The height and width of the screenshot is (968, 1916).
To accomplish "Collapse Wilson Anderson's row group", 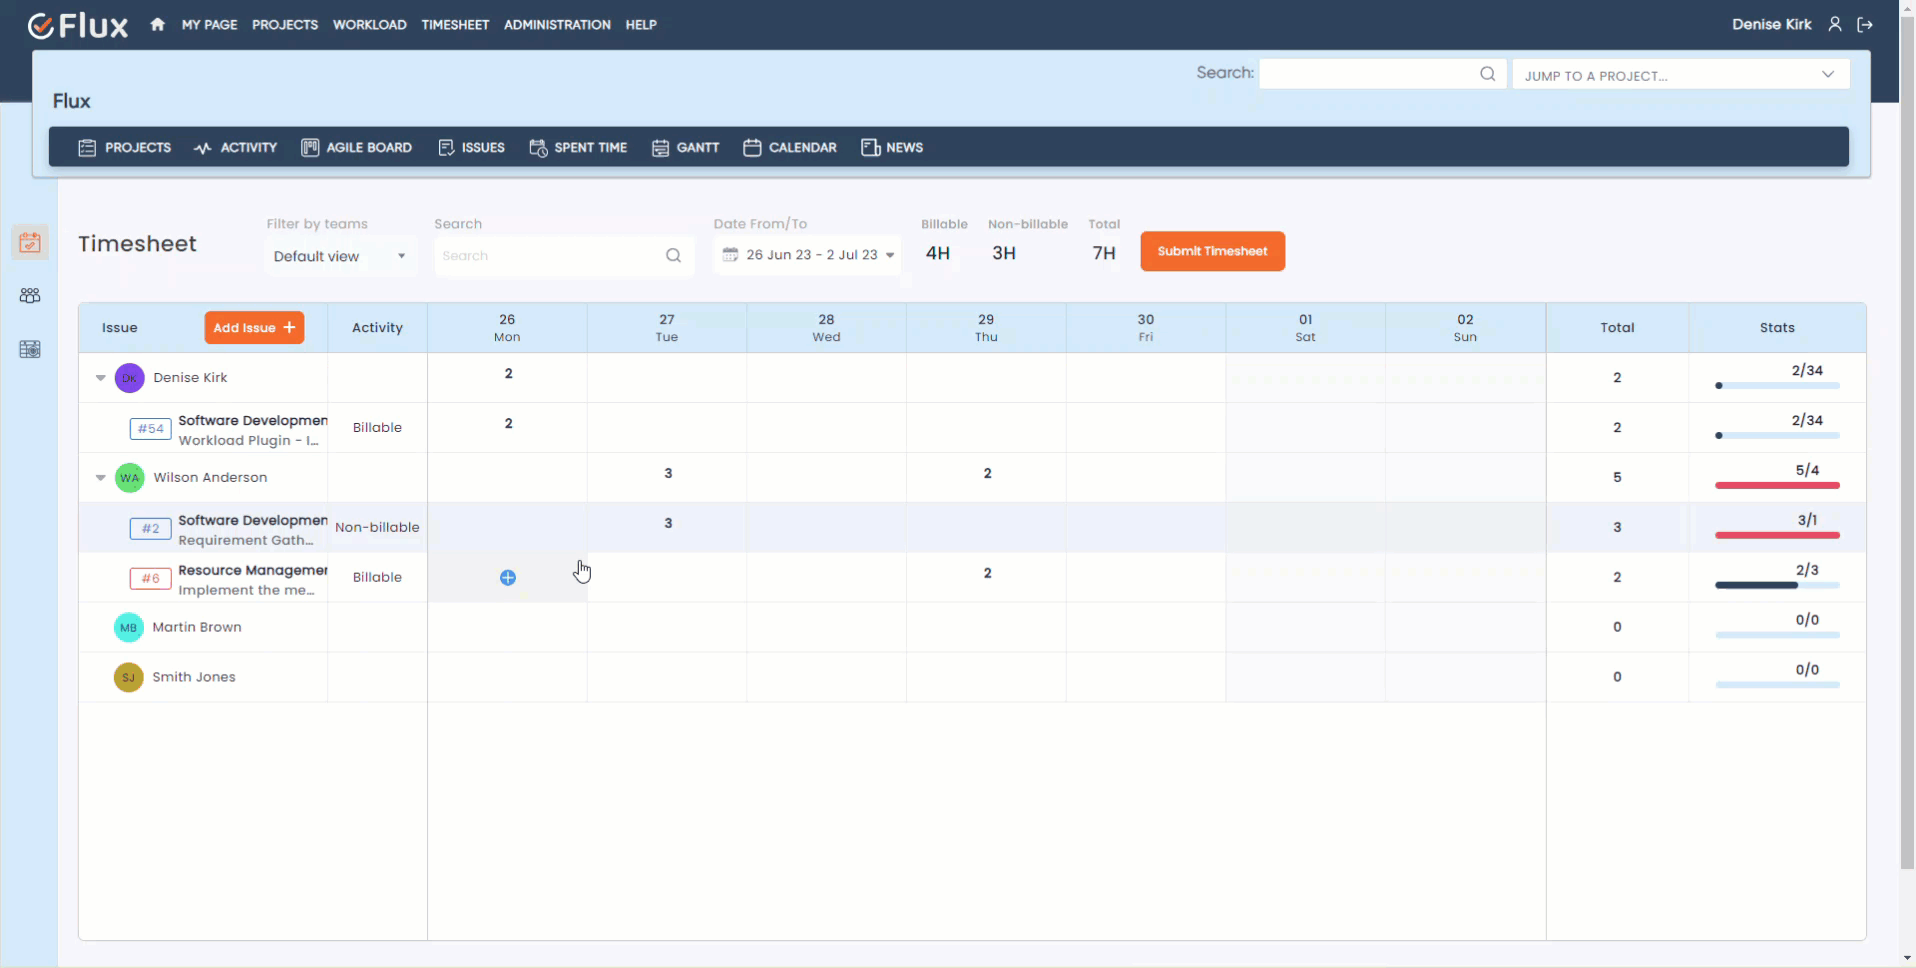I will click(x=101, y=478).
